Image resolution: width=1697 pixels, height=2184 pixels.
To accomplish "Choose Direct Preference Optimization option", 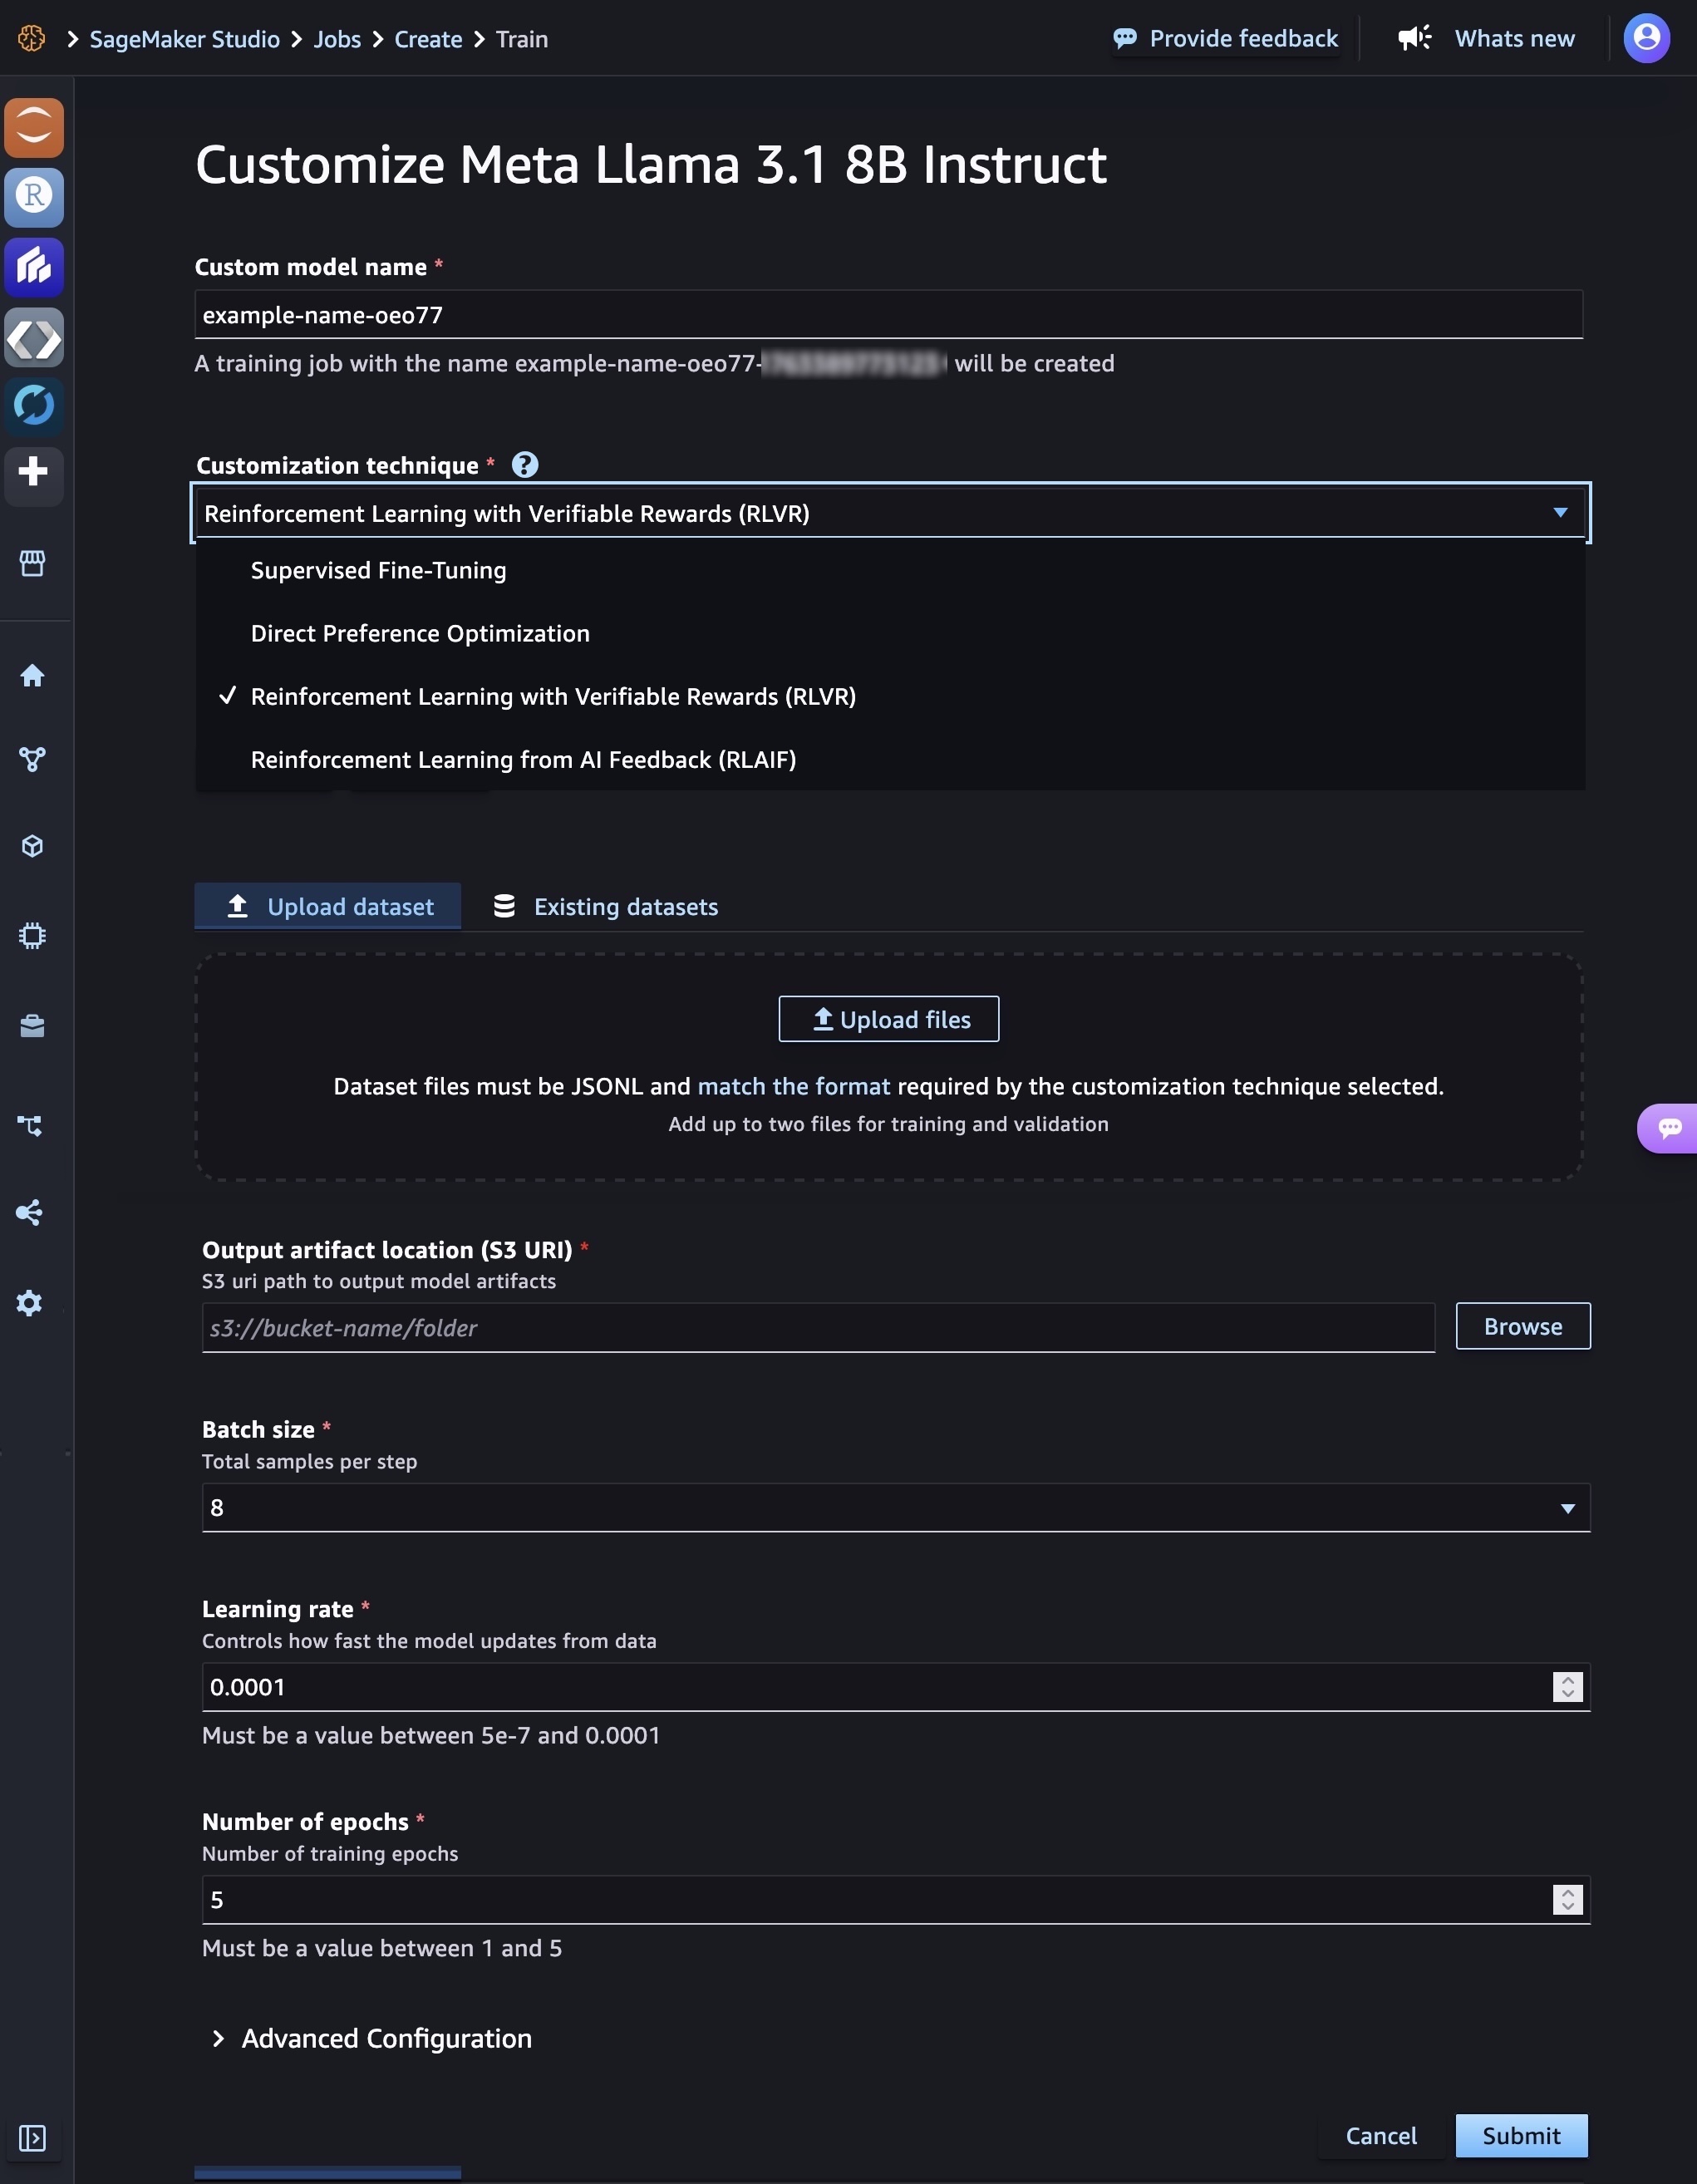I will tap(420, 634).
